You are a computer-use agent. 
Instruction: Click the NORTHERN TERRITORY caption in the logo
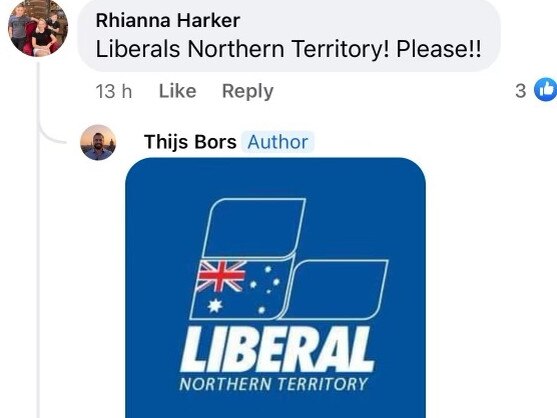tap(273, 384)
